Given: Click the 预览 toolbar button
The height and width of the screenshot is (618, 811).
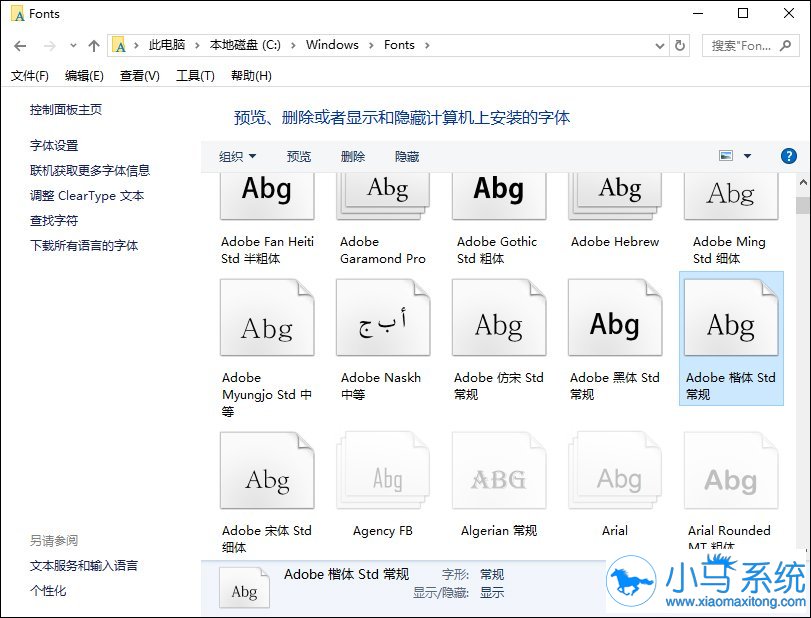Looking at the screenshot, I should coord(299,156).
